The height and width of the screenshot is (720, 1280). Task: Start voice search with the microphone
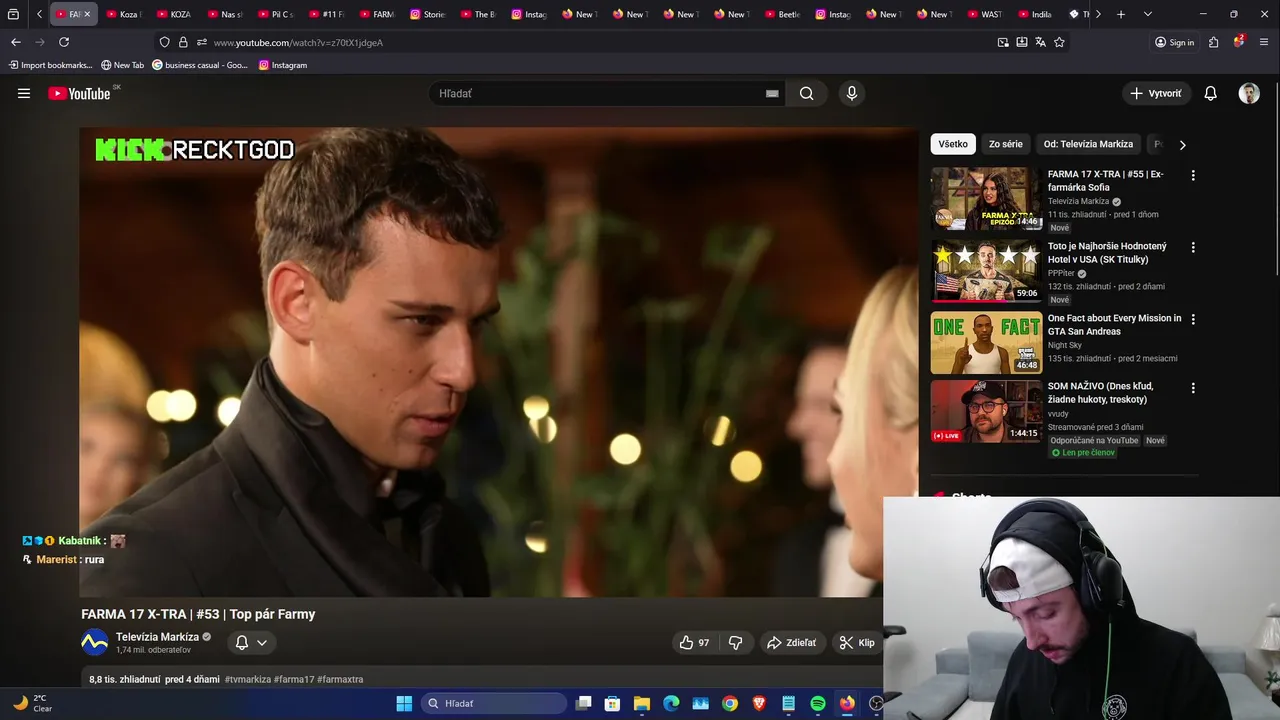(x=852, y=93)
